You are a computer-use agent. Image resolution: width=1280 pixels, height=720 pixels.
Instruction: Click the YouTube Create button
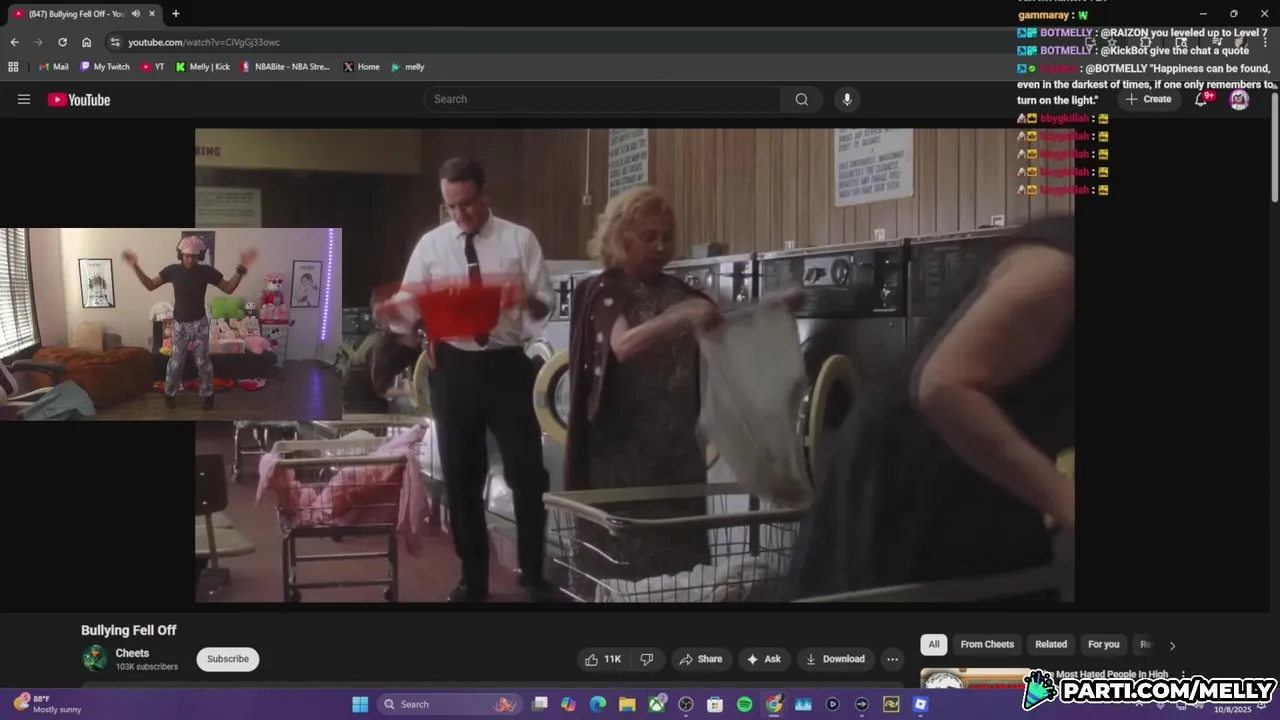pyautogui.click(x=1148, y=99)
